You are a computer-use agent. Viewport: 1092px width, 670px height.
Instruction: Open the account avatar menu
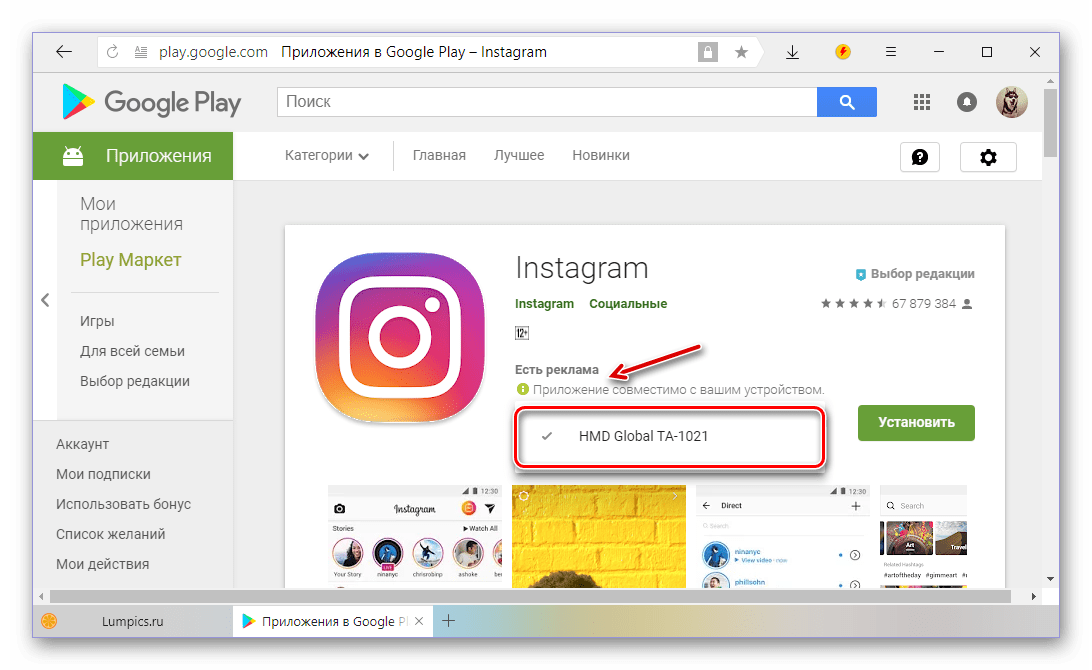point(1011,102)
